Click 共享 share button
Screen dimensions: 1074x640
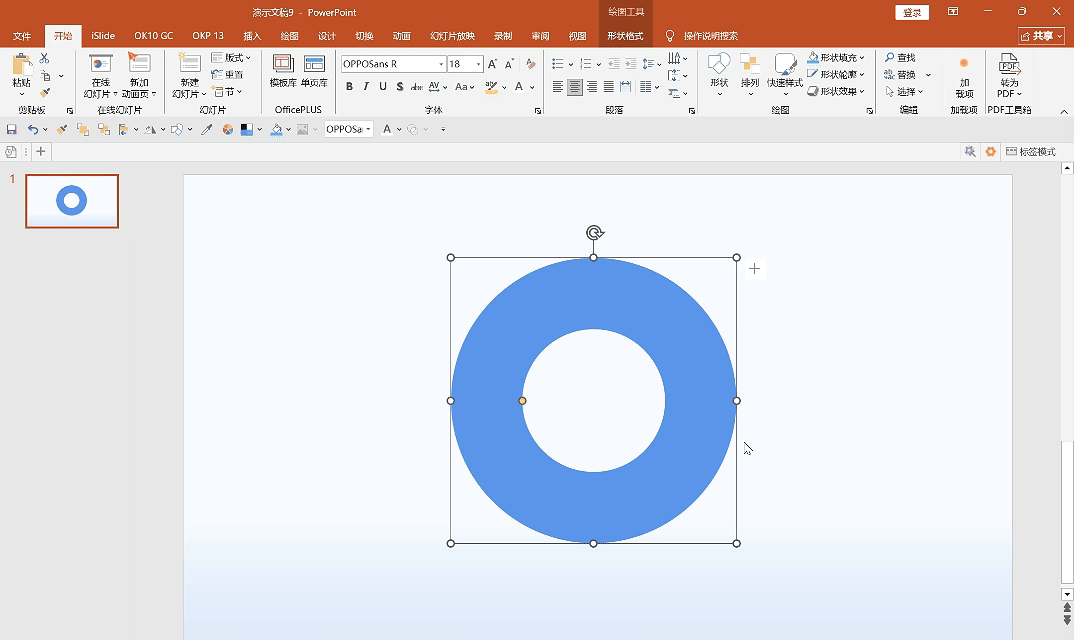click(1041, 36)
